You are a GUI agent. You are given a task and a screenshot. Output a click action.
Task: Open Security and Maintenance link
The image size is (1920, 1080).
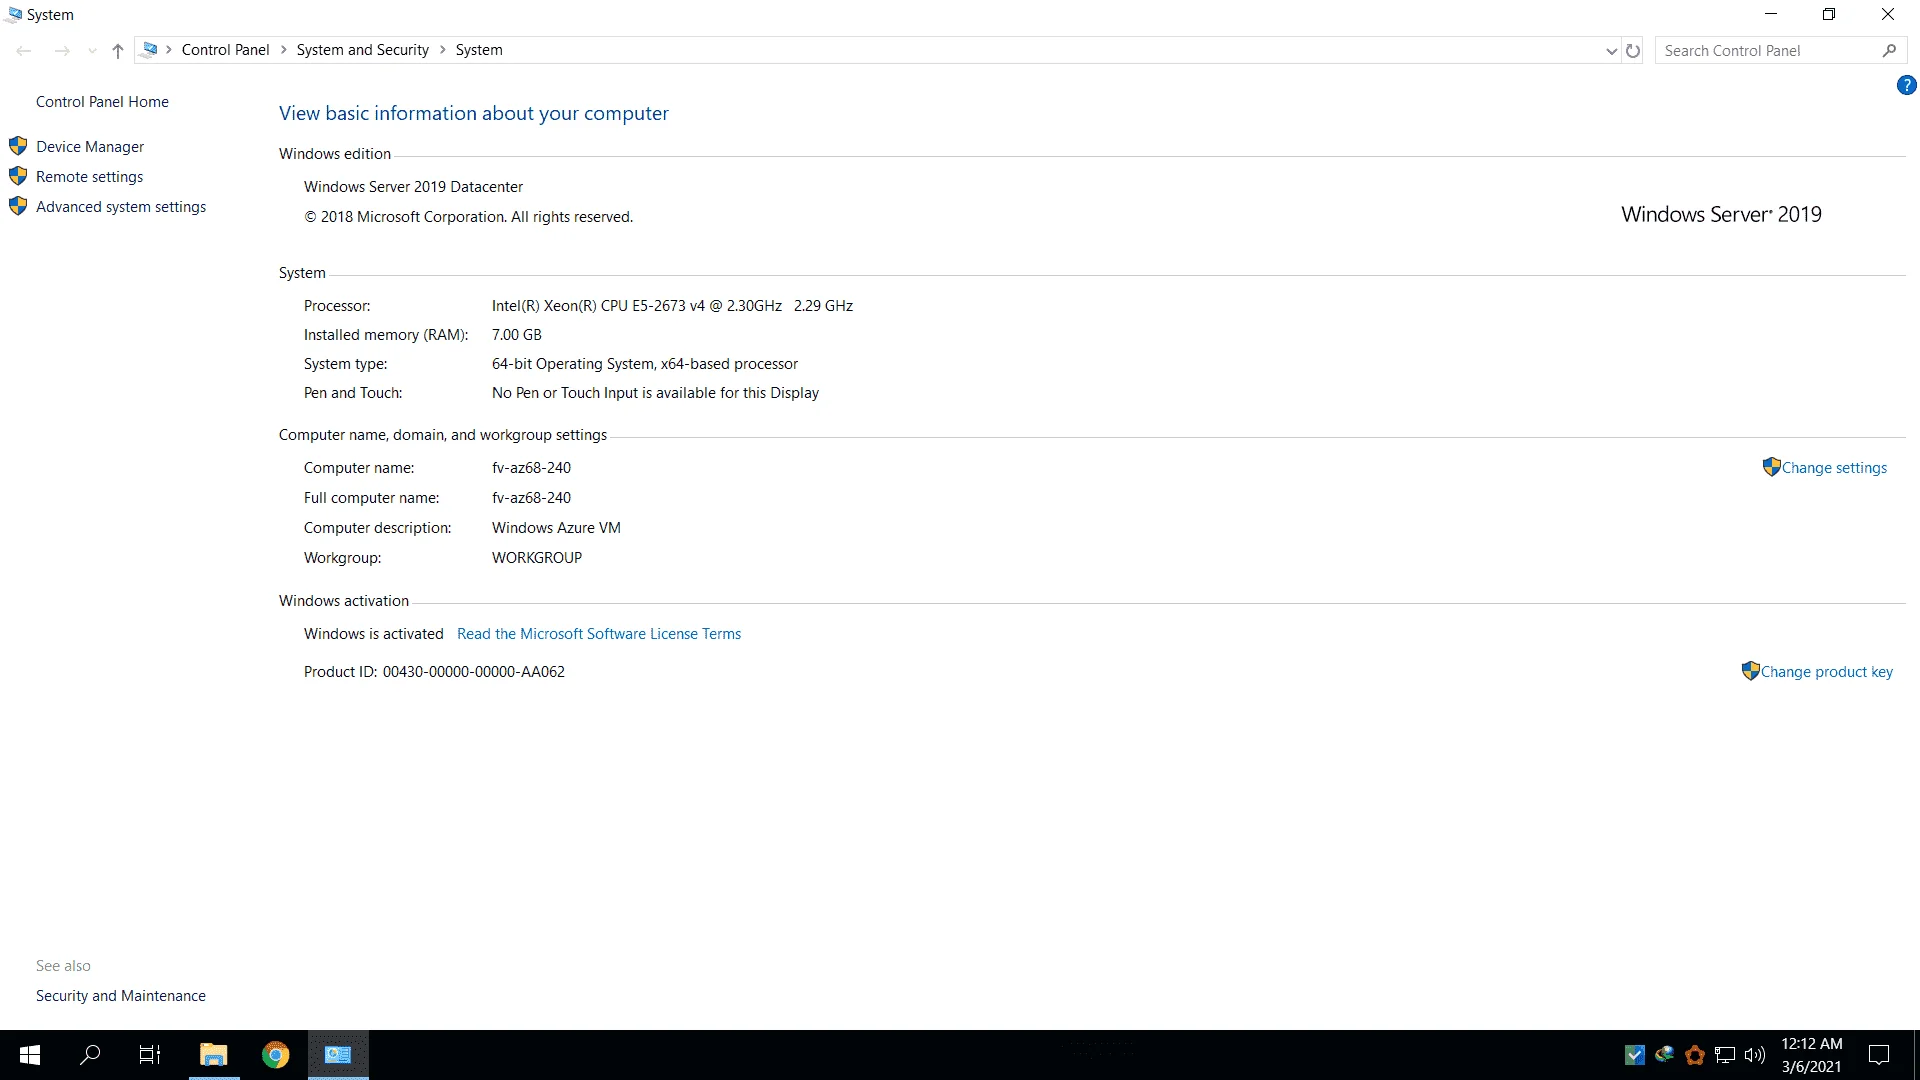coord(121,996)
